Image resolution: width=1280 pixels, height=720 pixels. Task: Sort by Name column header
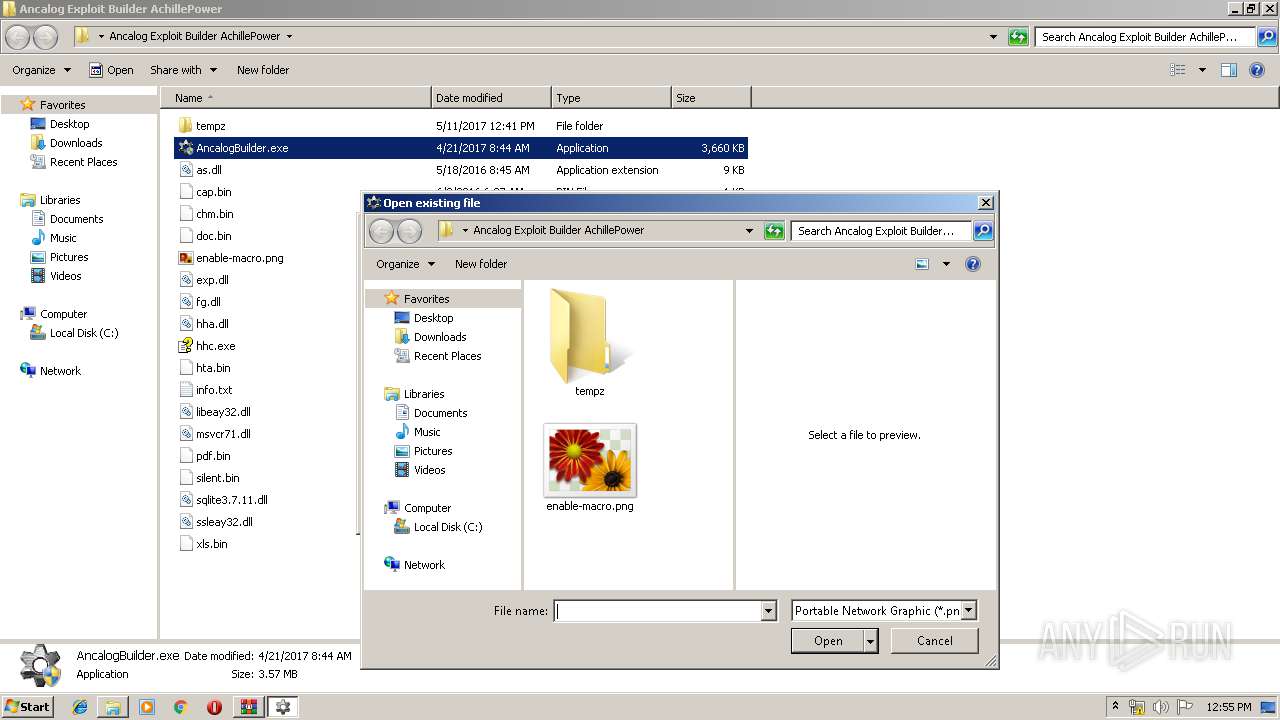296,98
